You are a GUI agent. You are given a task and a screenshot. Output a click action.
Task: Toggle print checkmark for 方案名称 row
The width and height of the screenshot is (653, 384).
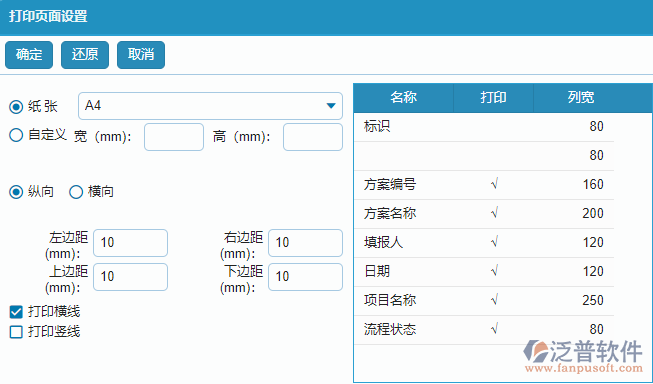point(494,214)
